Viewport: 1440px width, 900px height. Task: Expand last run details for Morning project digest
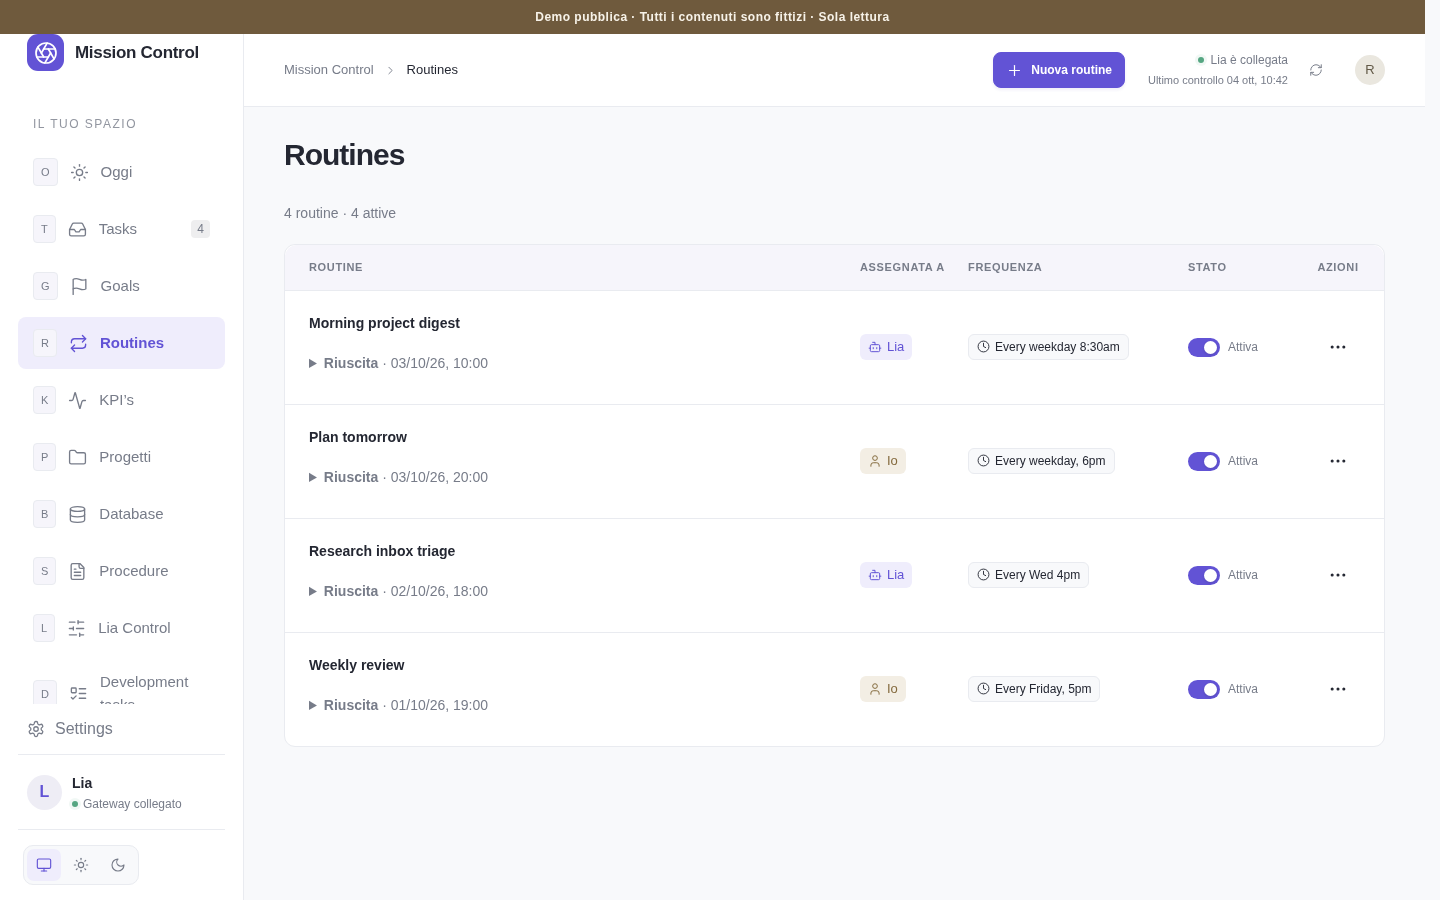point(398,363)
